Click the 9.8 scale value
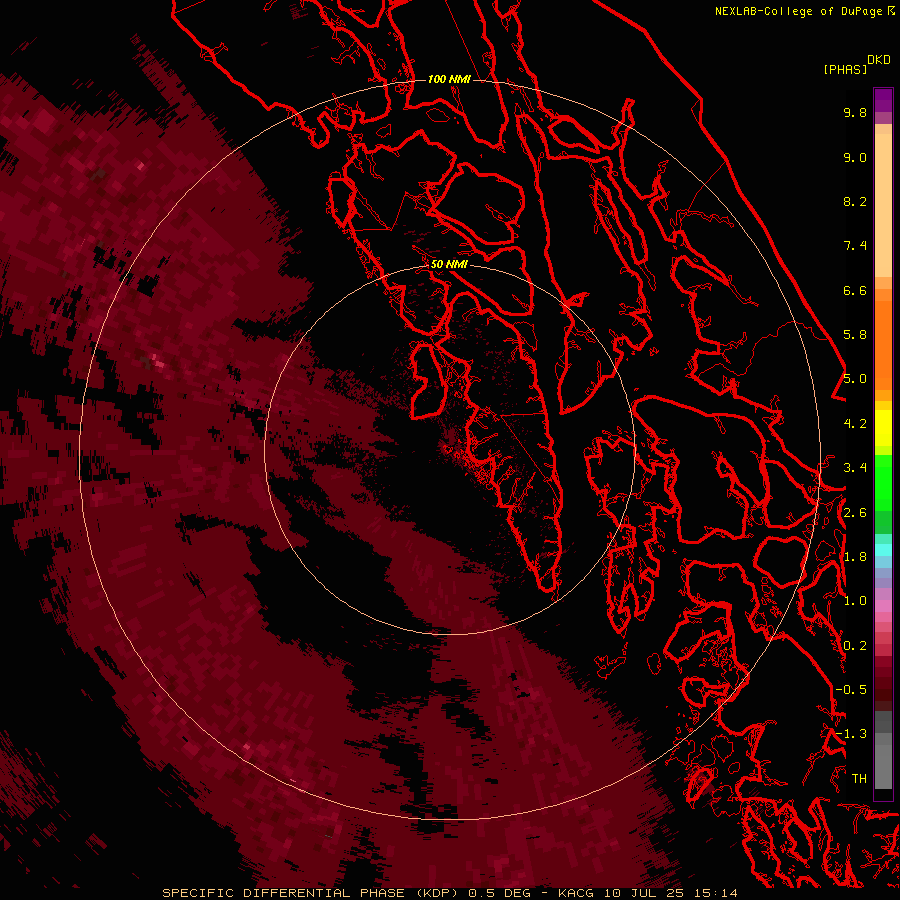The width and height of the screenshot is (900, 900). (855, 112)
